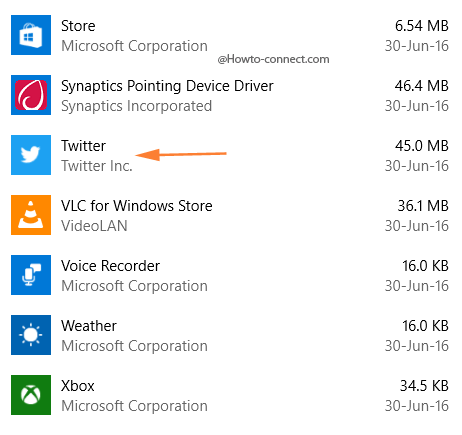Click the Voice Recorder microphone icon

[31, 275]
